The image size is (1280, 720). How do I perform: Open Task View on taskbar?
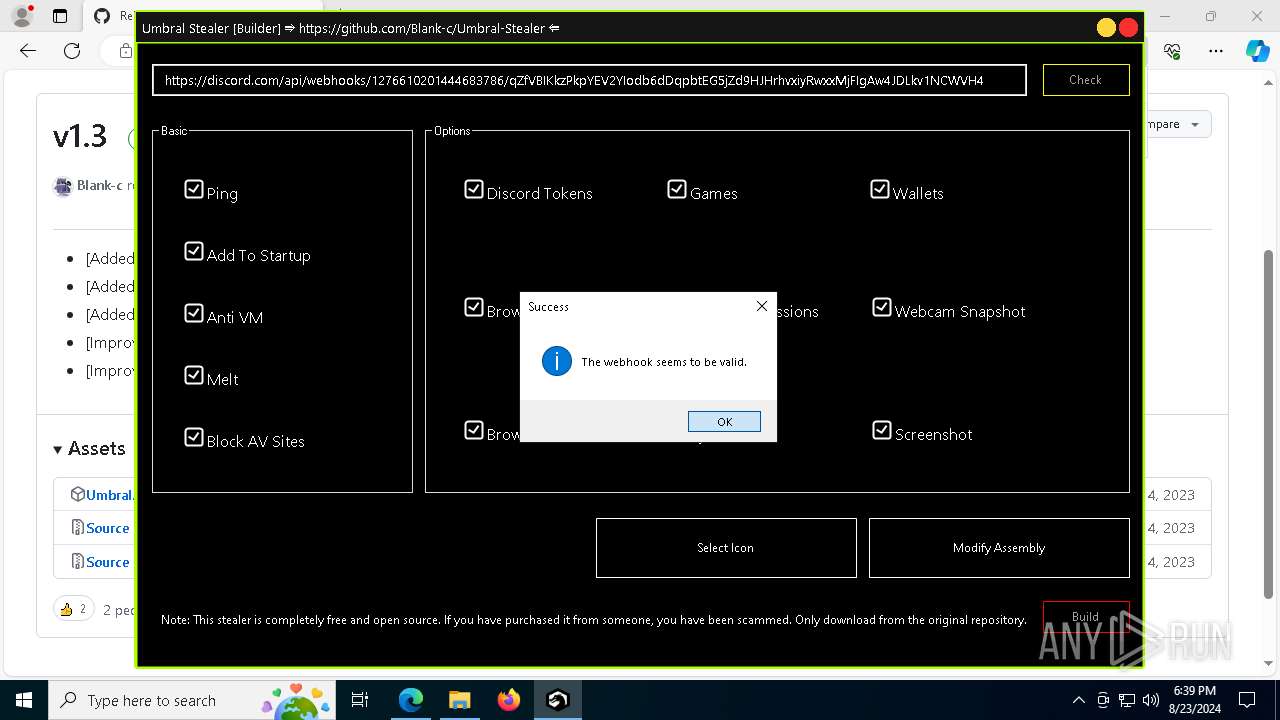coord(361,700)
